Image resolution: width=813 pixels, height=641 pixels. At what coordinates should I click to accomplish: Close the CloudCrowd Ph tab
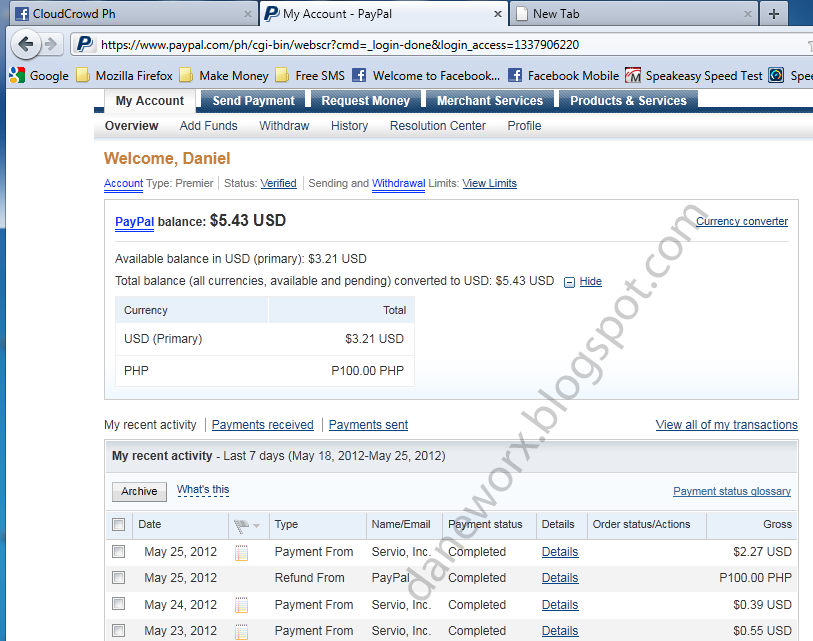click(x=248, y=14)
